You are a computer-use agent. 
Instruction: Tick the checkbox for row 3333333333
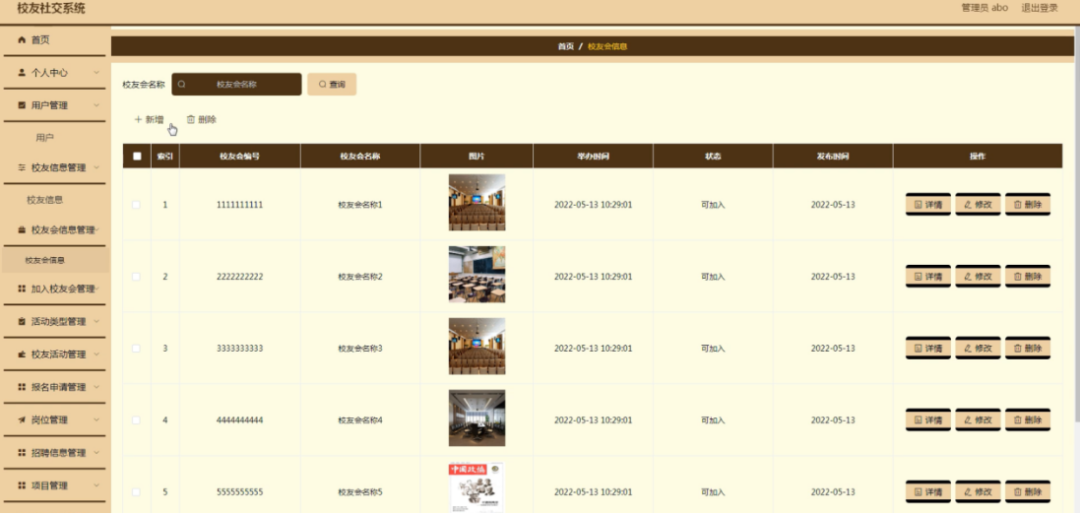coord(136,348)
